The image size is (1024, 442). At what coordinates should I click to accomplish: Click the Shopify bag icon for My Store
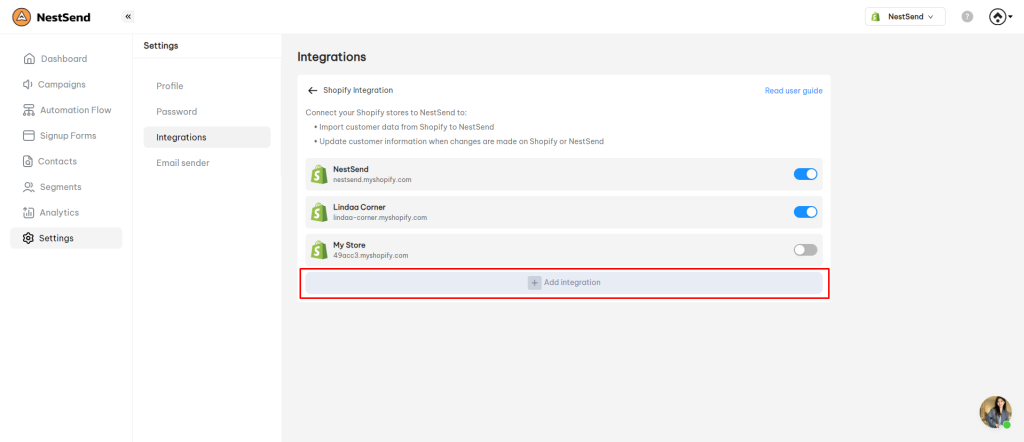pyautogui.click(x=319, y=250)
